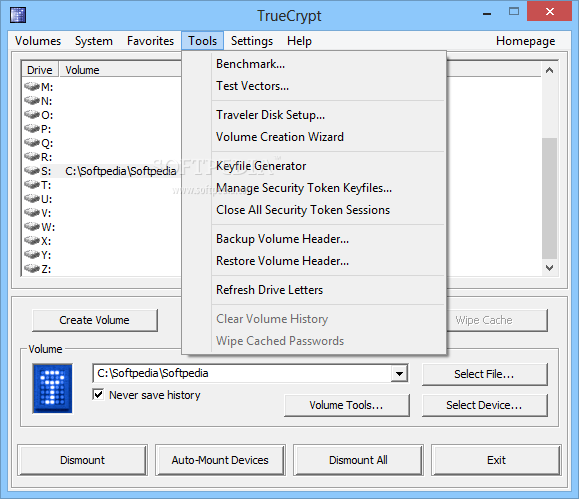Select the W: drive icon
Screen dimensions: 579x499
point(32,227)
